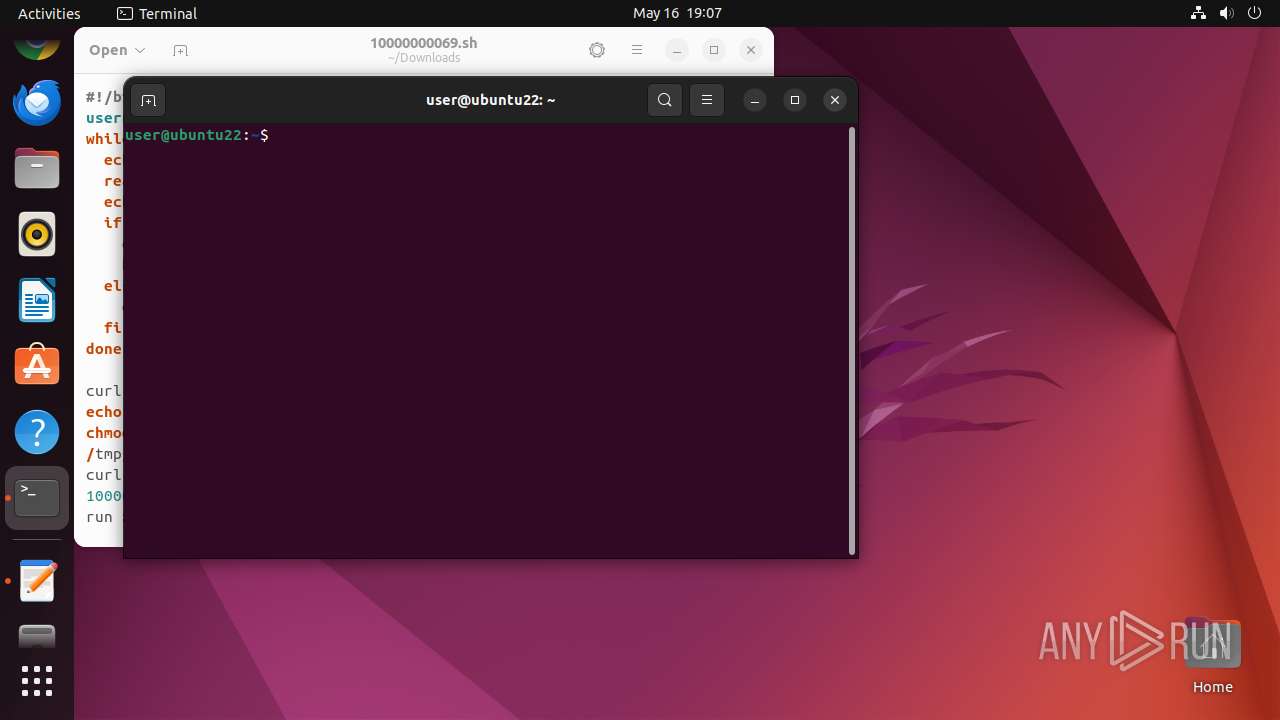Viewport: 1280px width, 720px height.
Task: Open a new terminal tab
Action: tap(148, 100)
